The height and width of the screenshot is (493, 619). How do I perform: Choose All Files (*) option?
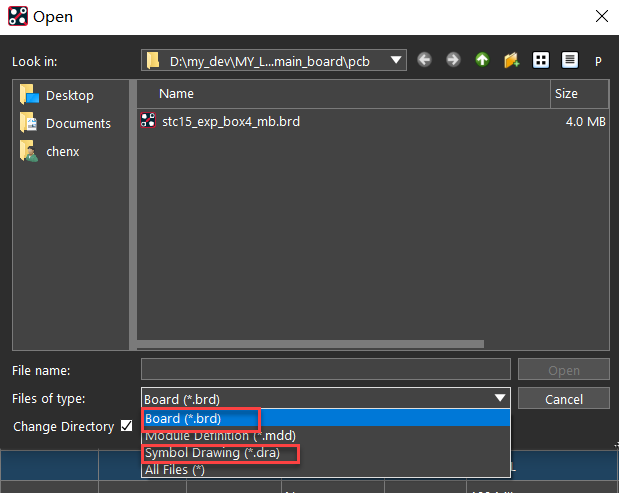326,470
